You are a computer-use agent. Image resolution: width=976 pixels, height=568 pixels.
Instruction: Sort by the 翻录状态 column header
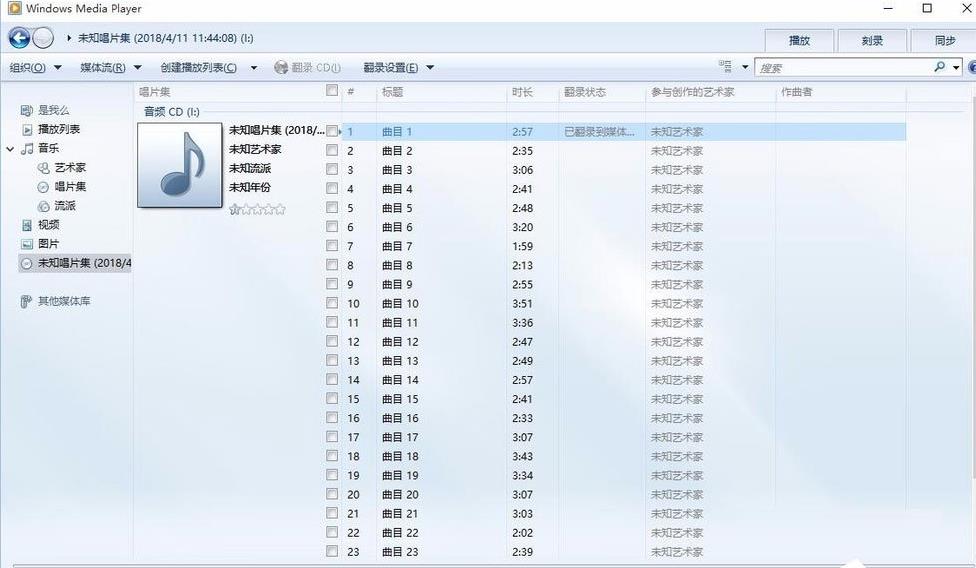click(x=603, y=92)
